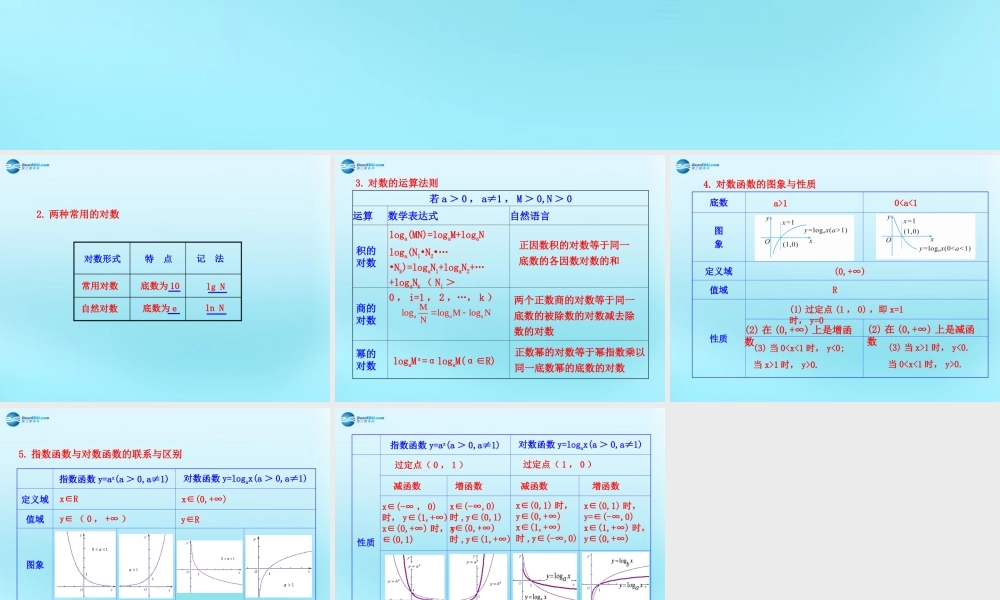Open the slide titled 两种常用的对数
The height and width of the screenshot is (600, 1000).
coord(165,278)
